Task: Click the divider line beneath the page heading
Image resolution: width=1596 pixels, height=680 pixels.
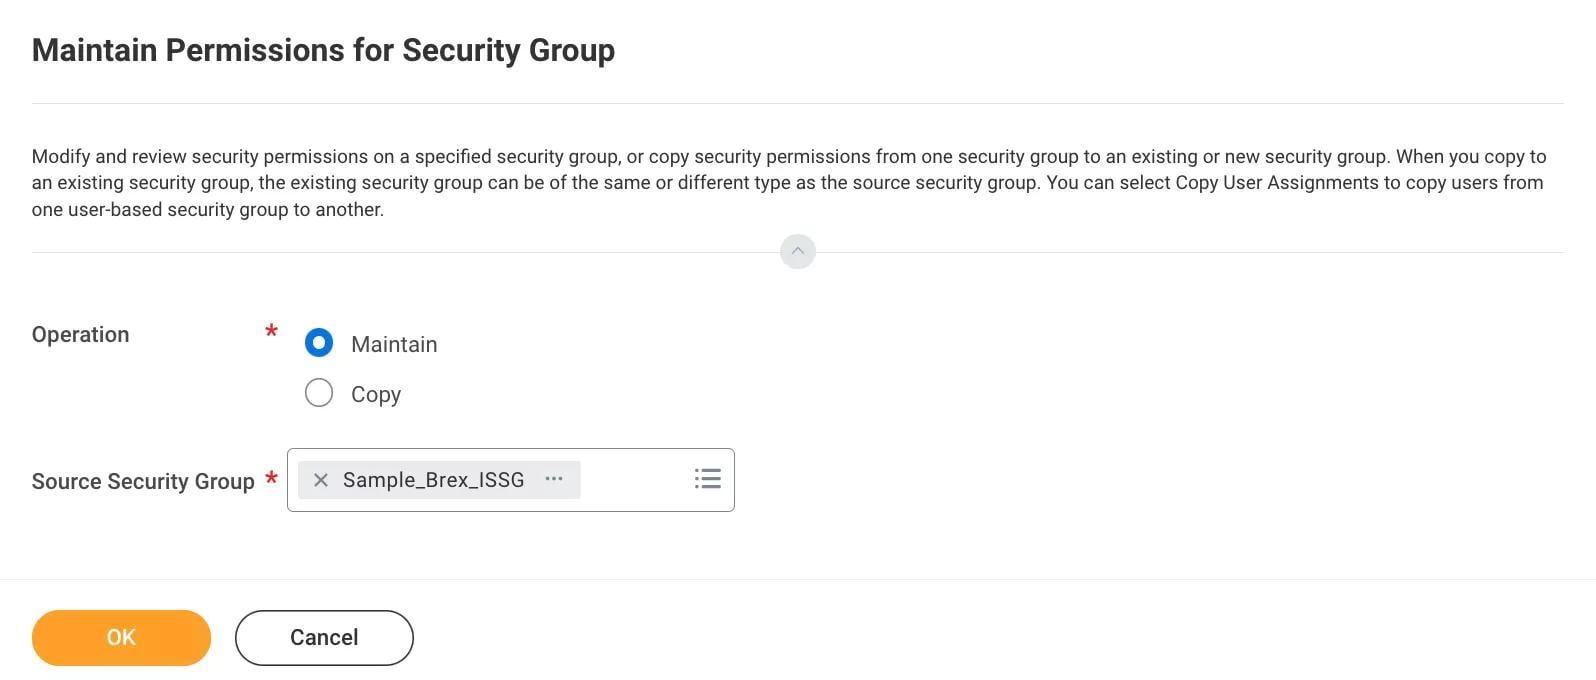Action: point(797,104)
